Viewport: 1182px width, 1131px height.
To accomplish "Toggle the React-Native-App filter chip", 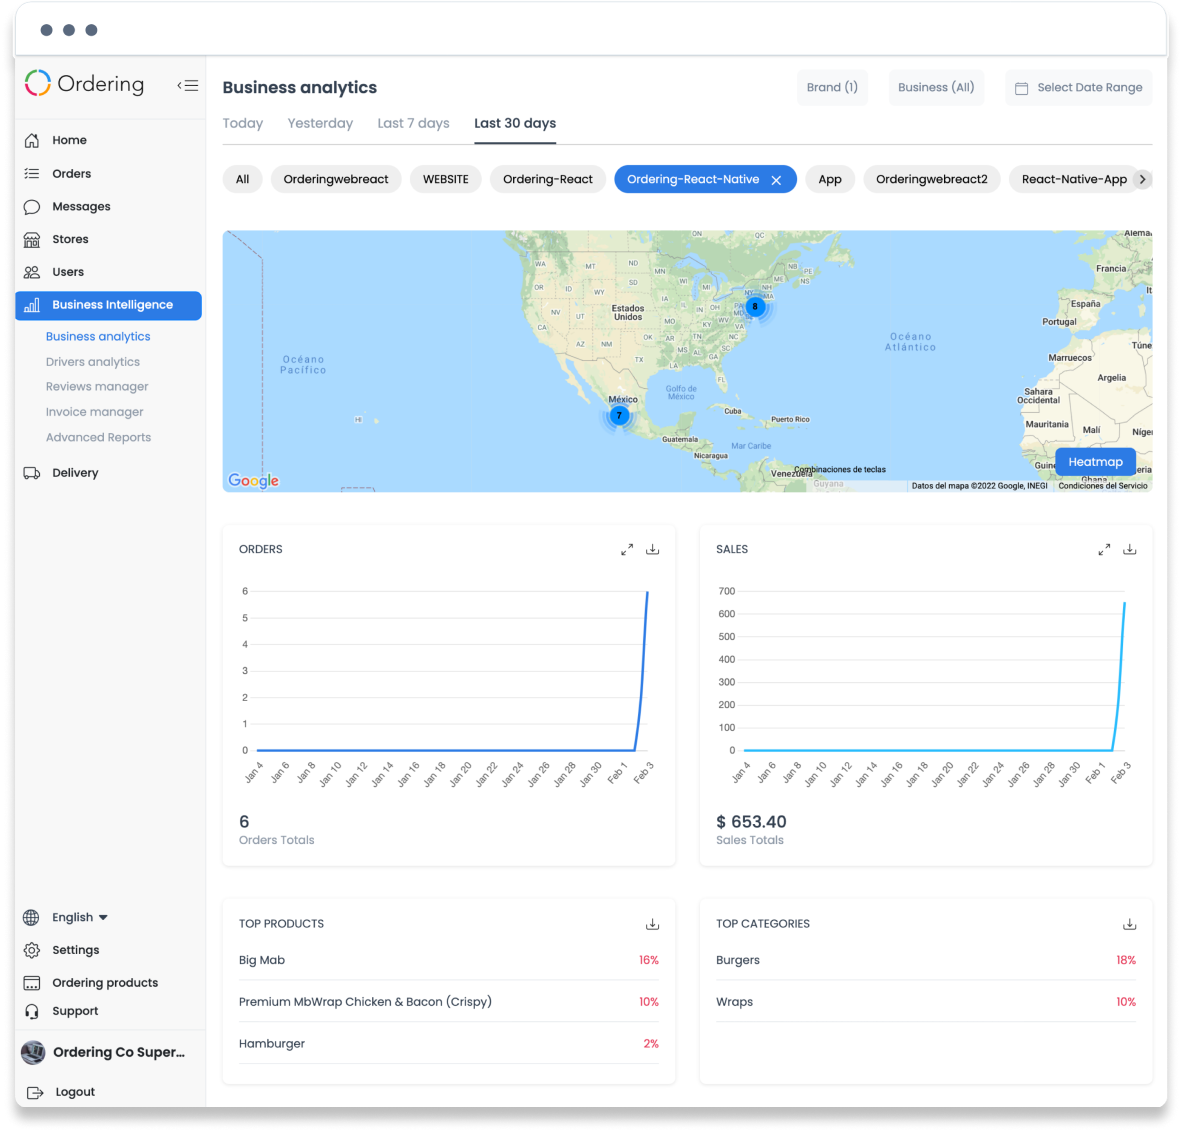I will pos(1073,179).
